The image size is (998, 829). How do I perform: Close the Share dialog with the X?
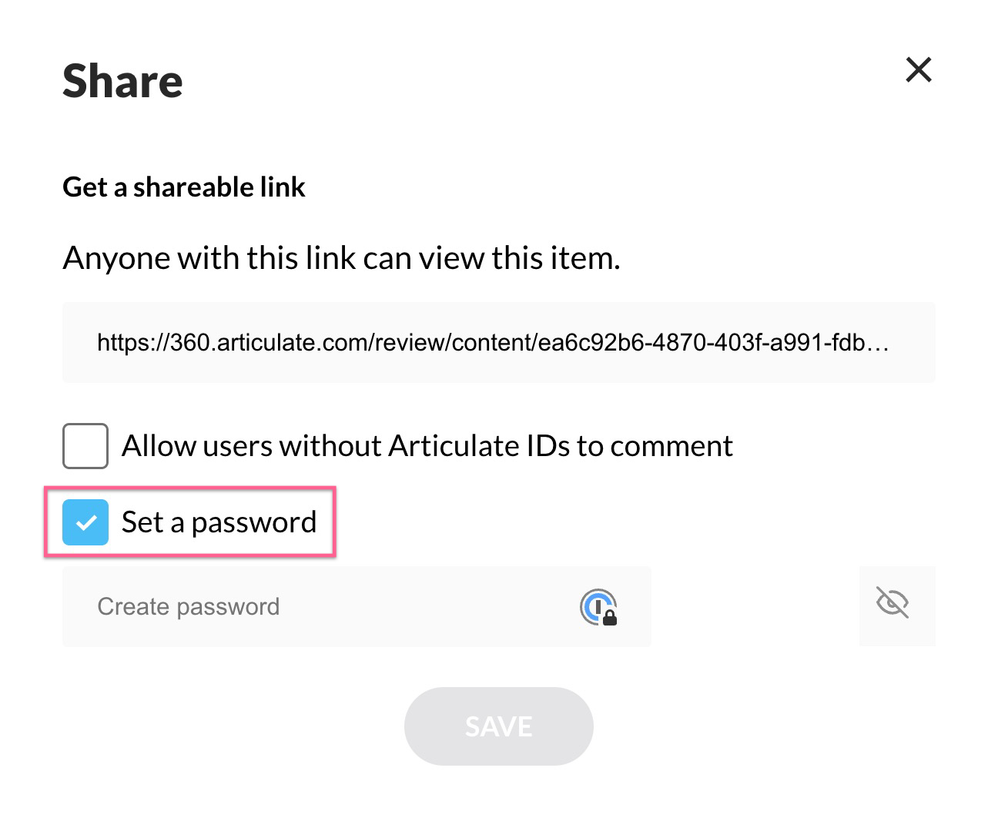tap(918, 70)
